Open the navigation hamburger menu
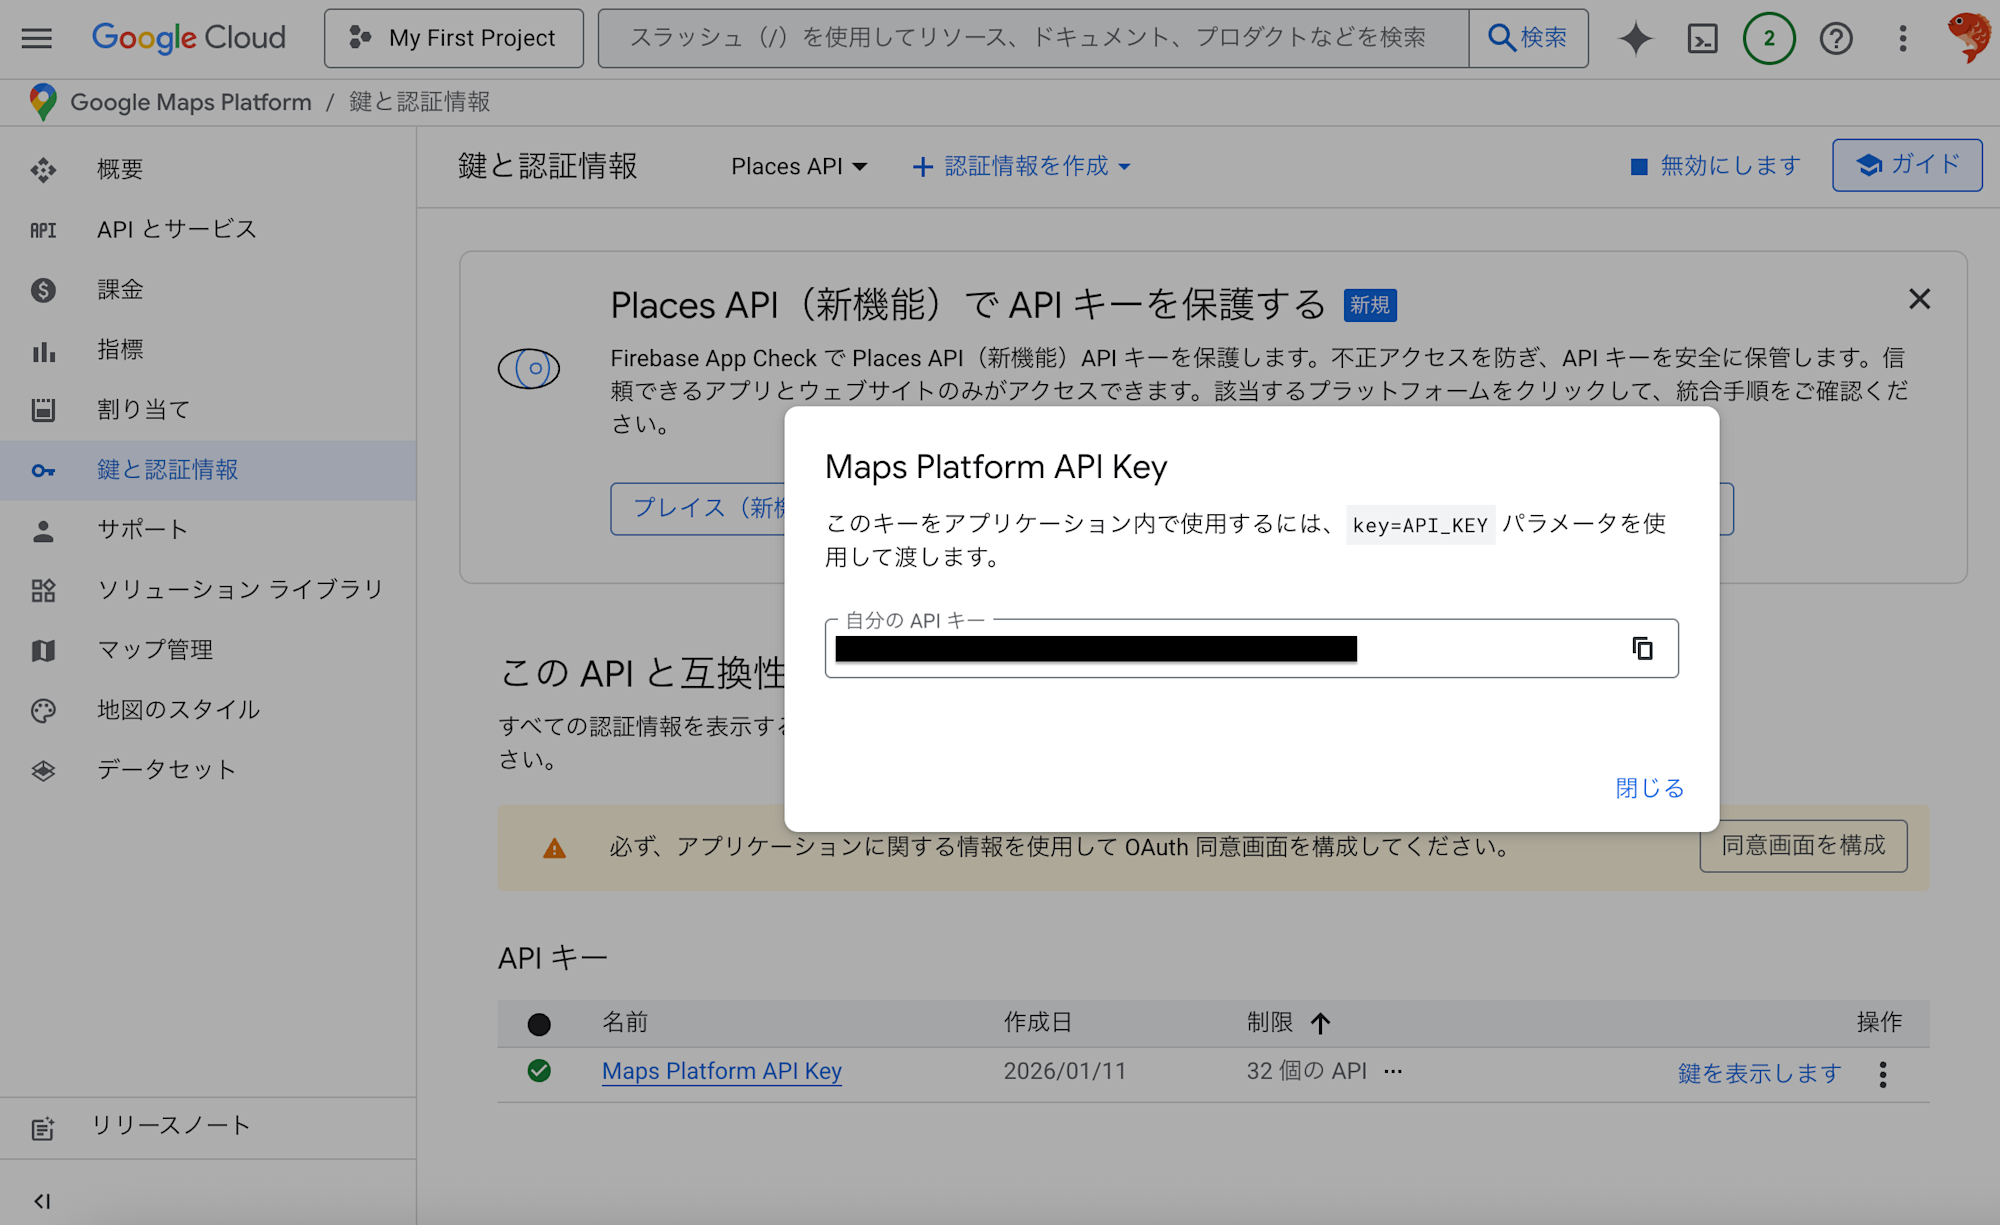The height and width of the screenshot is (1225, 2000). coord(36,38)
